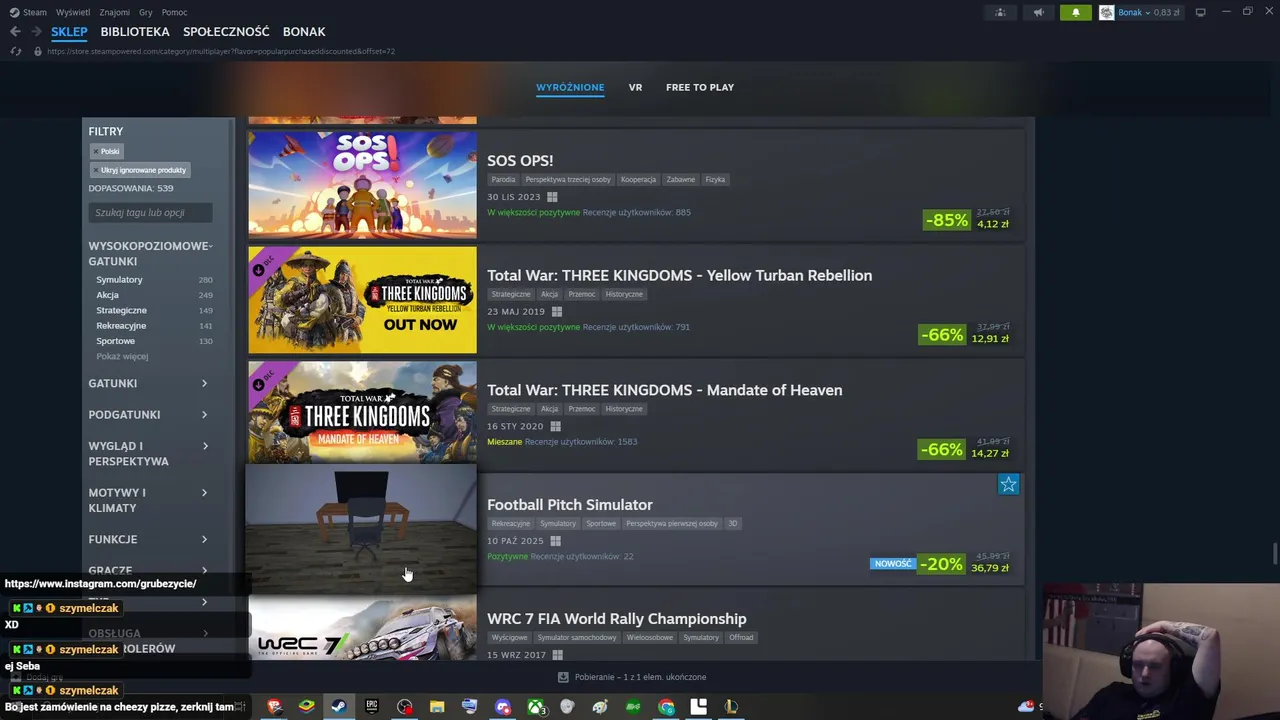Select the VR tab
1280x720 pixels.
coord(635,87)
